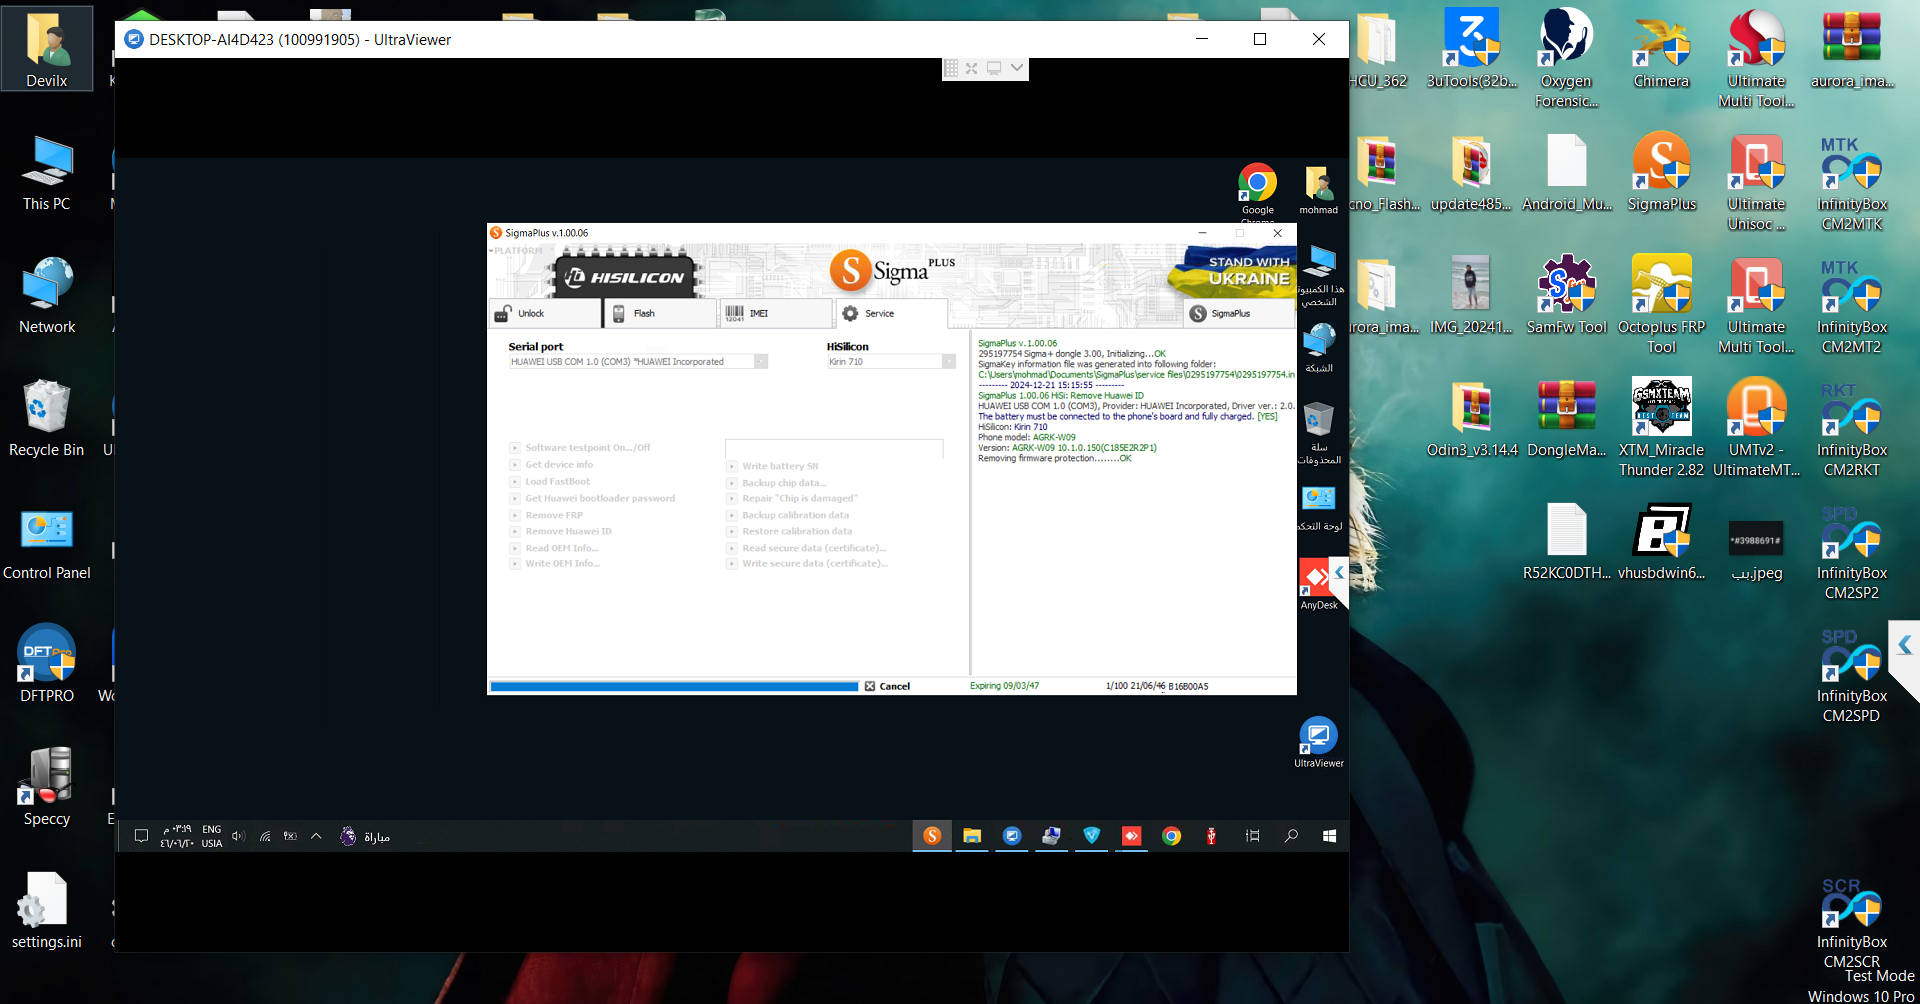Click the AnyDesk icon on remote taskbar

(x=1131, y=836)
